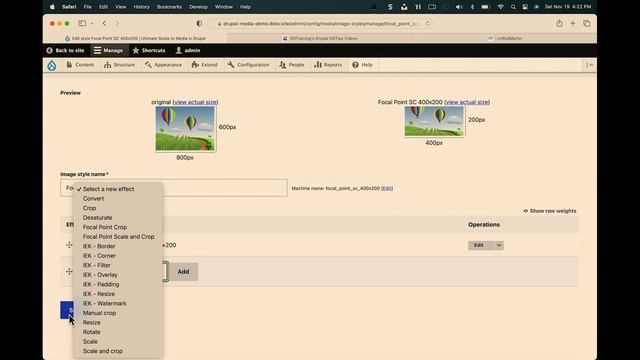The height and width of the screenshot is (360, 640).
Task: Select Focal Point Scale and Crop
Action: pos(118,237)
